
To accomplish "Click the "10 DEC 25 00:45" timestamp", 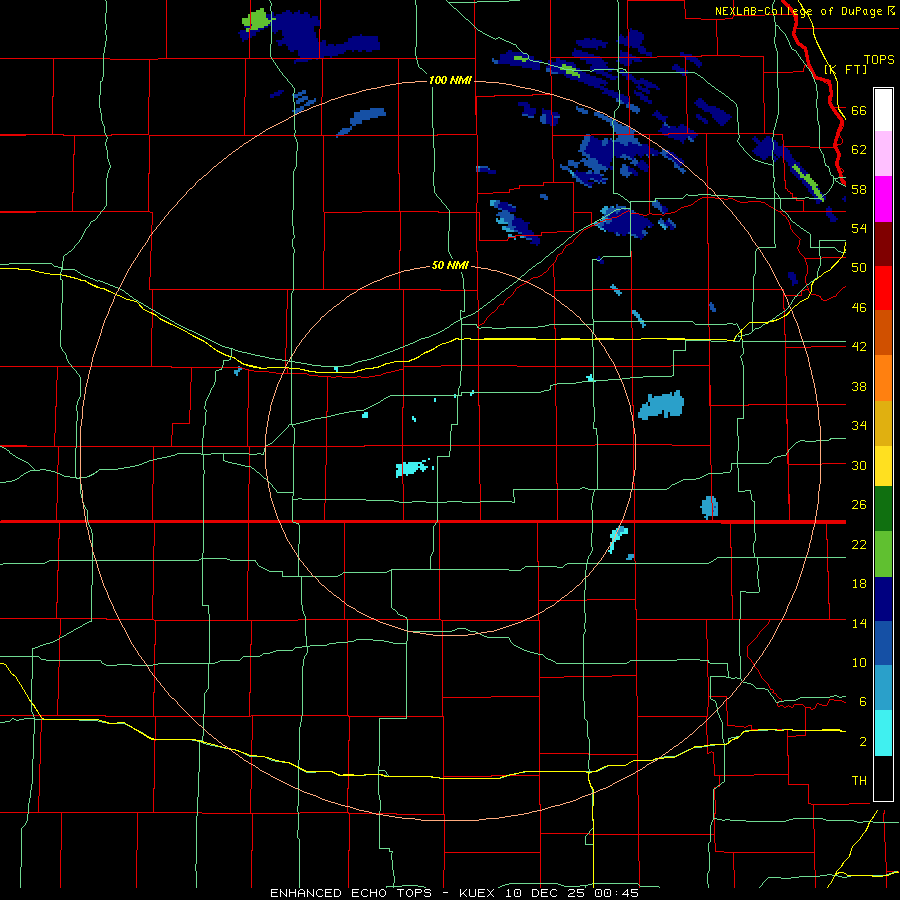I will click(x=572, y=893).
